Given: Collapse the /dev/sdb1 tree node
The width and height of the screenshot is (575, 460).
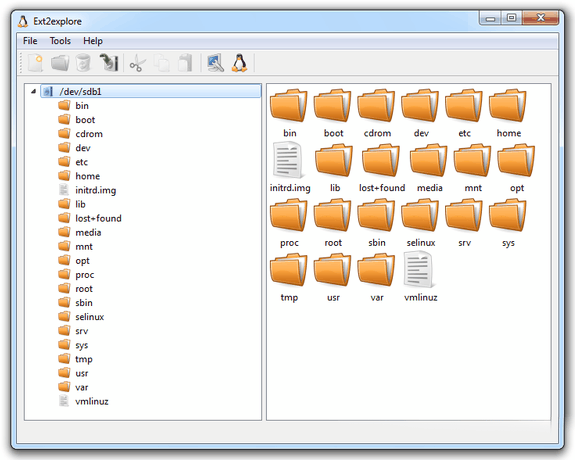Looking at the screenshot, I should click(x=33, y=91).
